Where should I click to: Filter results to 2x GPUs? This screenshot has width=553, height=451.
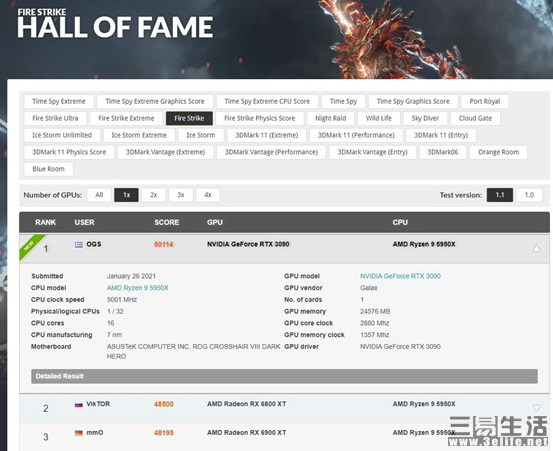(153, 195)
